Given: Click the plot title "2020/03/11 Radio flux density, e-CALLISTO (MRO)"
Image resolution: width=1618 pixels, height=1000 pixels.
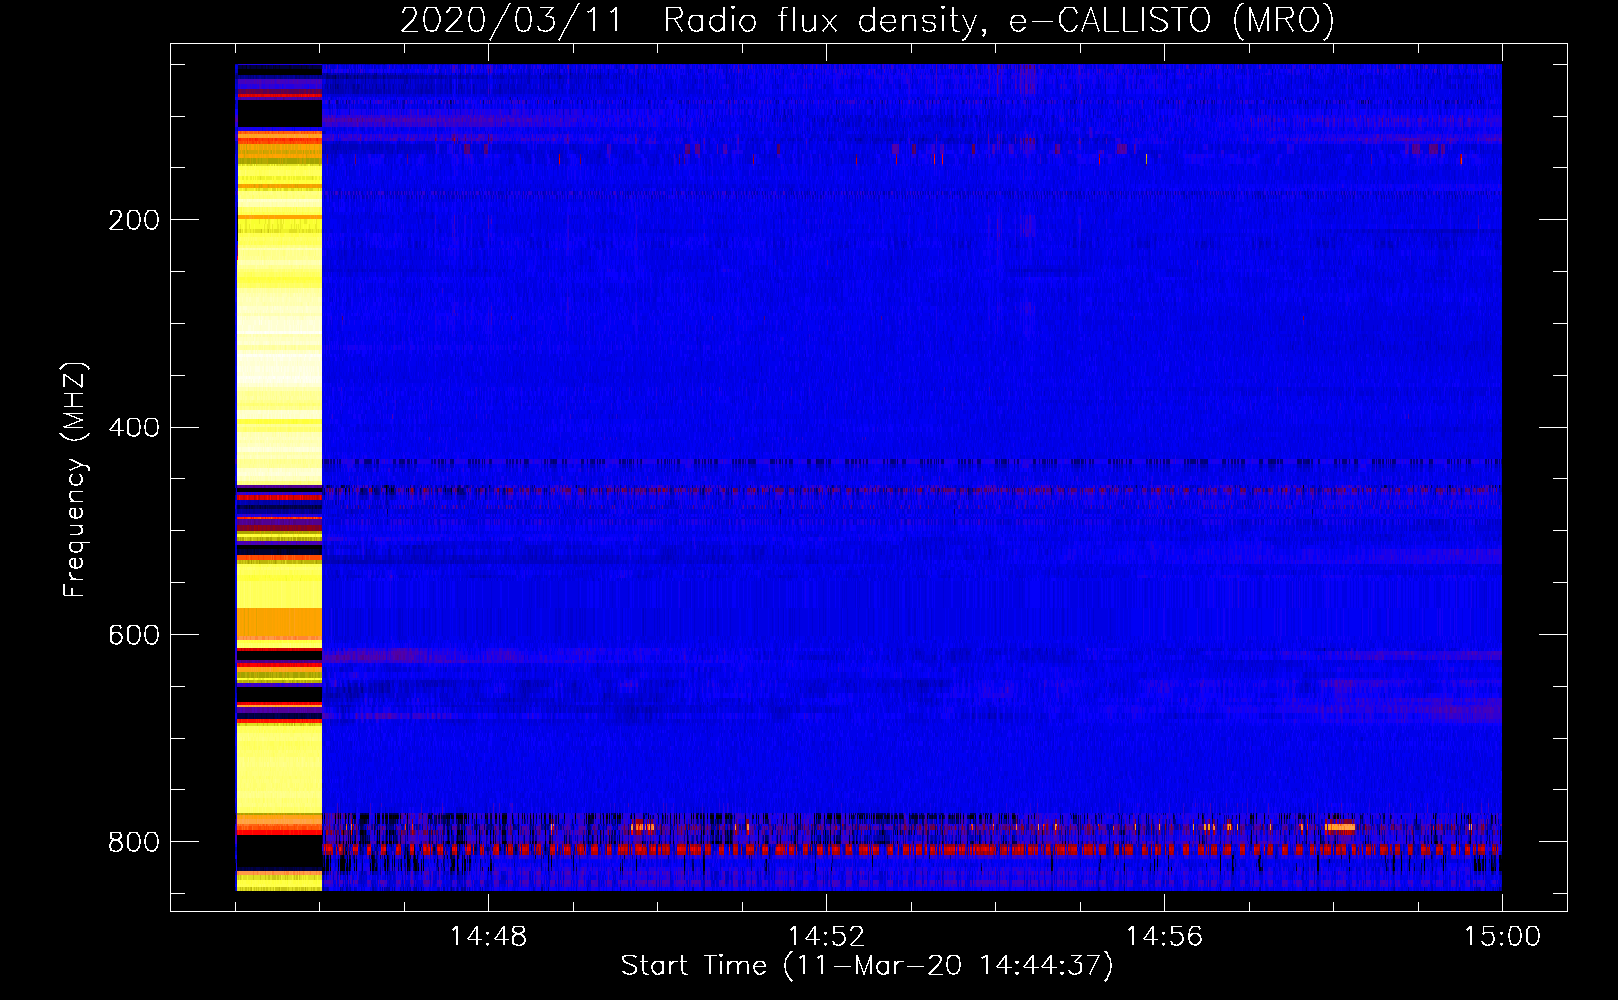Looking at the screenshot, I should (867, 21).
